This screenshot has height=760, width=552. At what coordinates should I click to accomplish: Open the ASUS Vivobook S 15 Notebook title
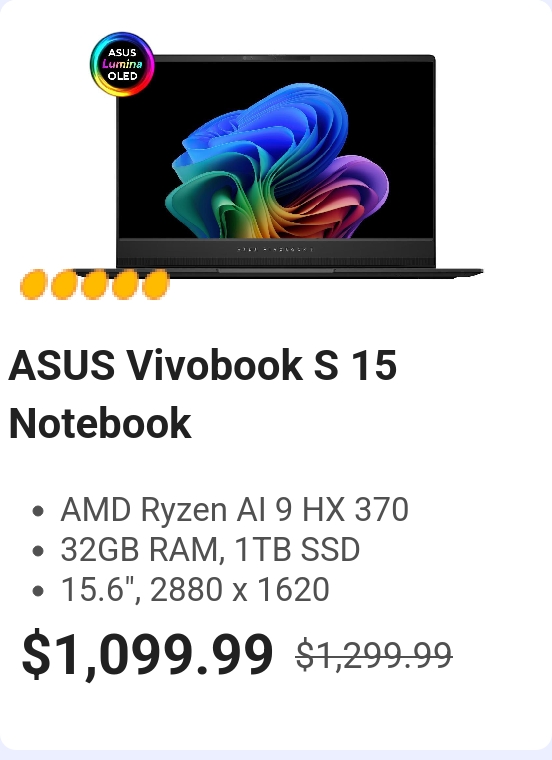203,394
